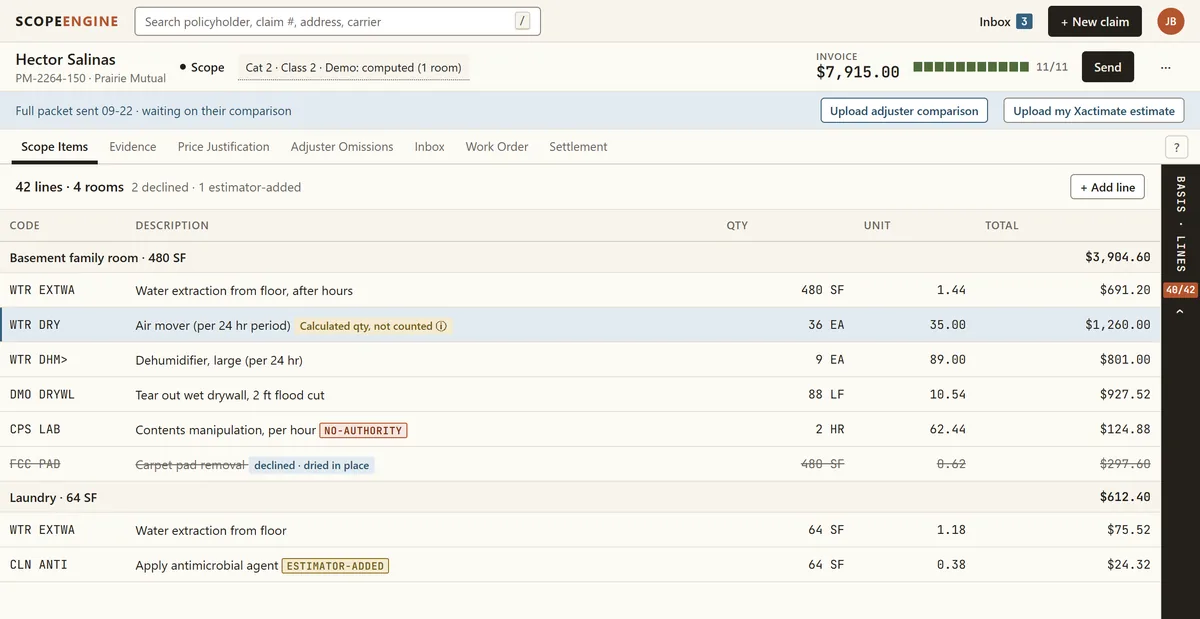Open the Price Justification tab

pyautogui.click(x=224, y=147)
